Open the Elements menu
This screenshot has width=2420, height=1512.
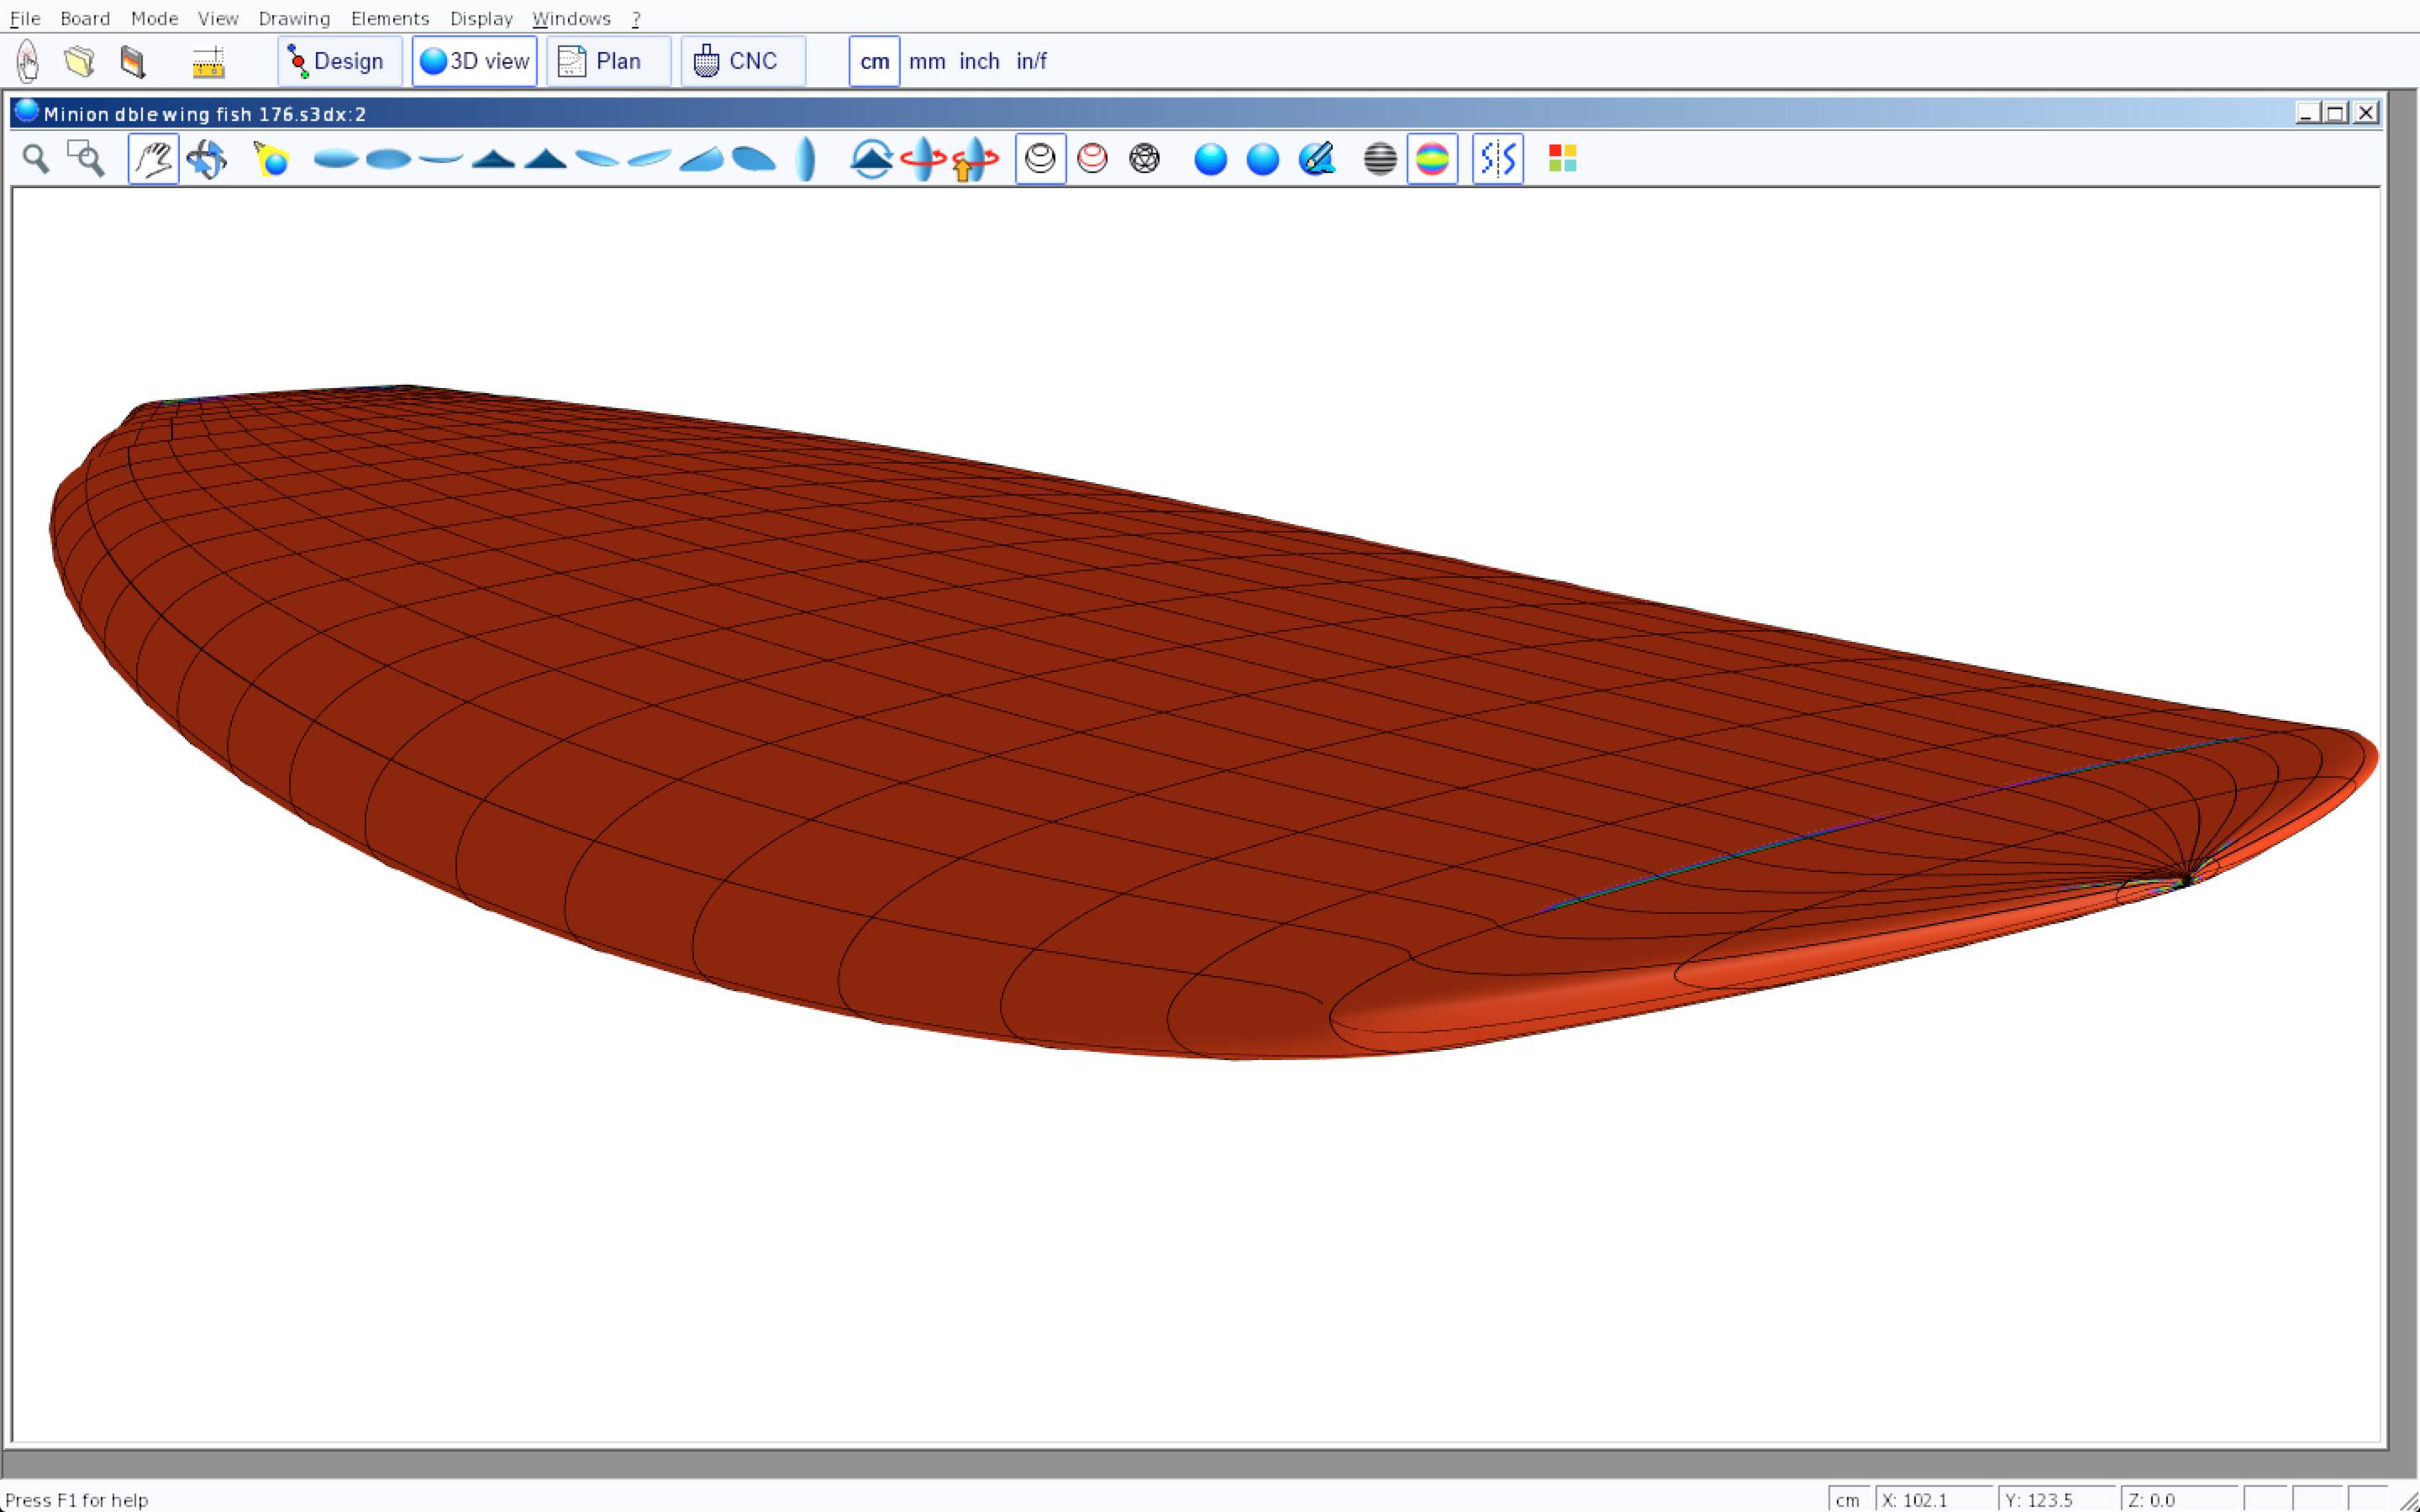389,18
